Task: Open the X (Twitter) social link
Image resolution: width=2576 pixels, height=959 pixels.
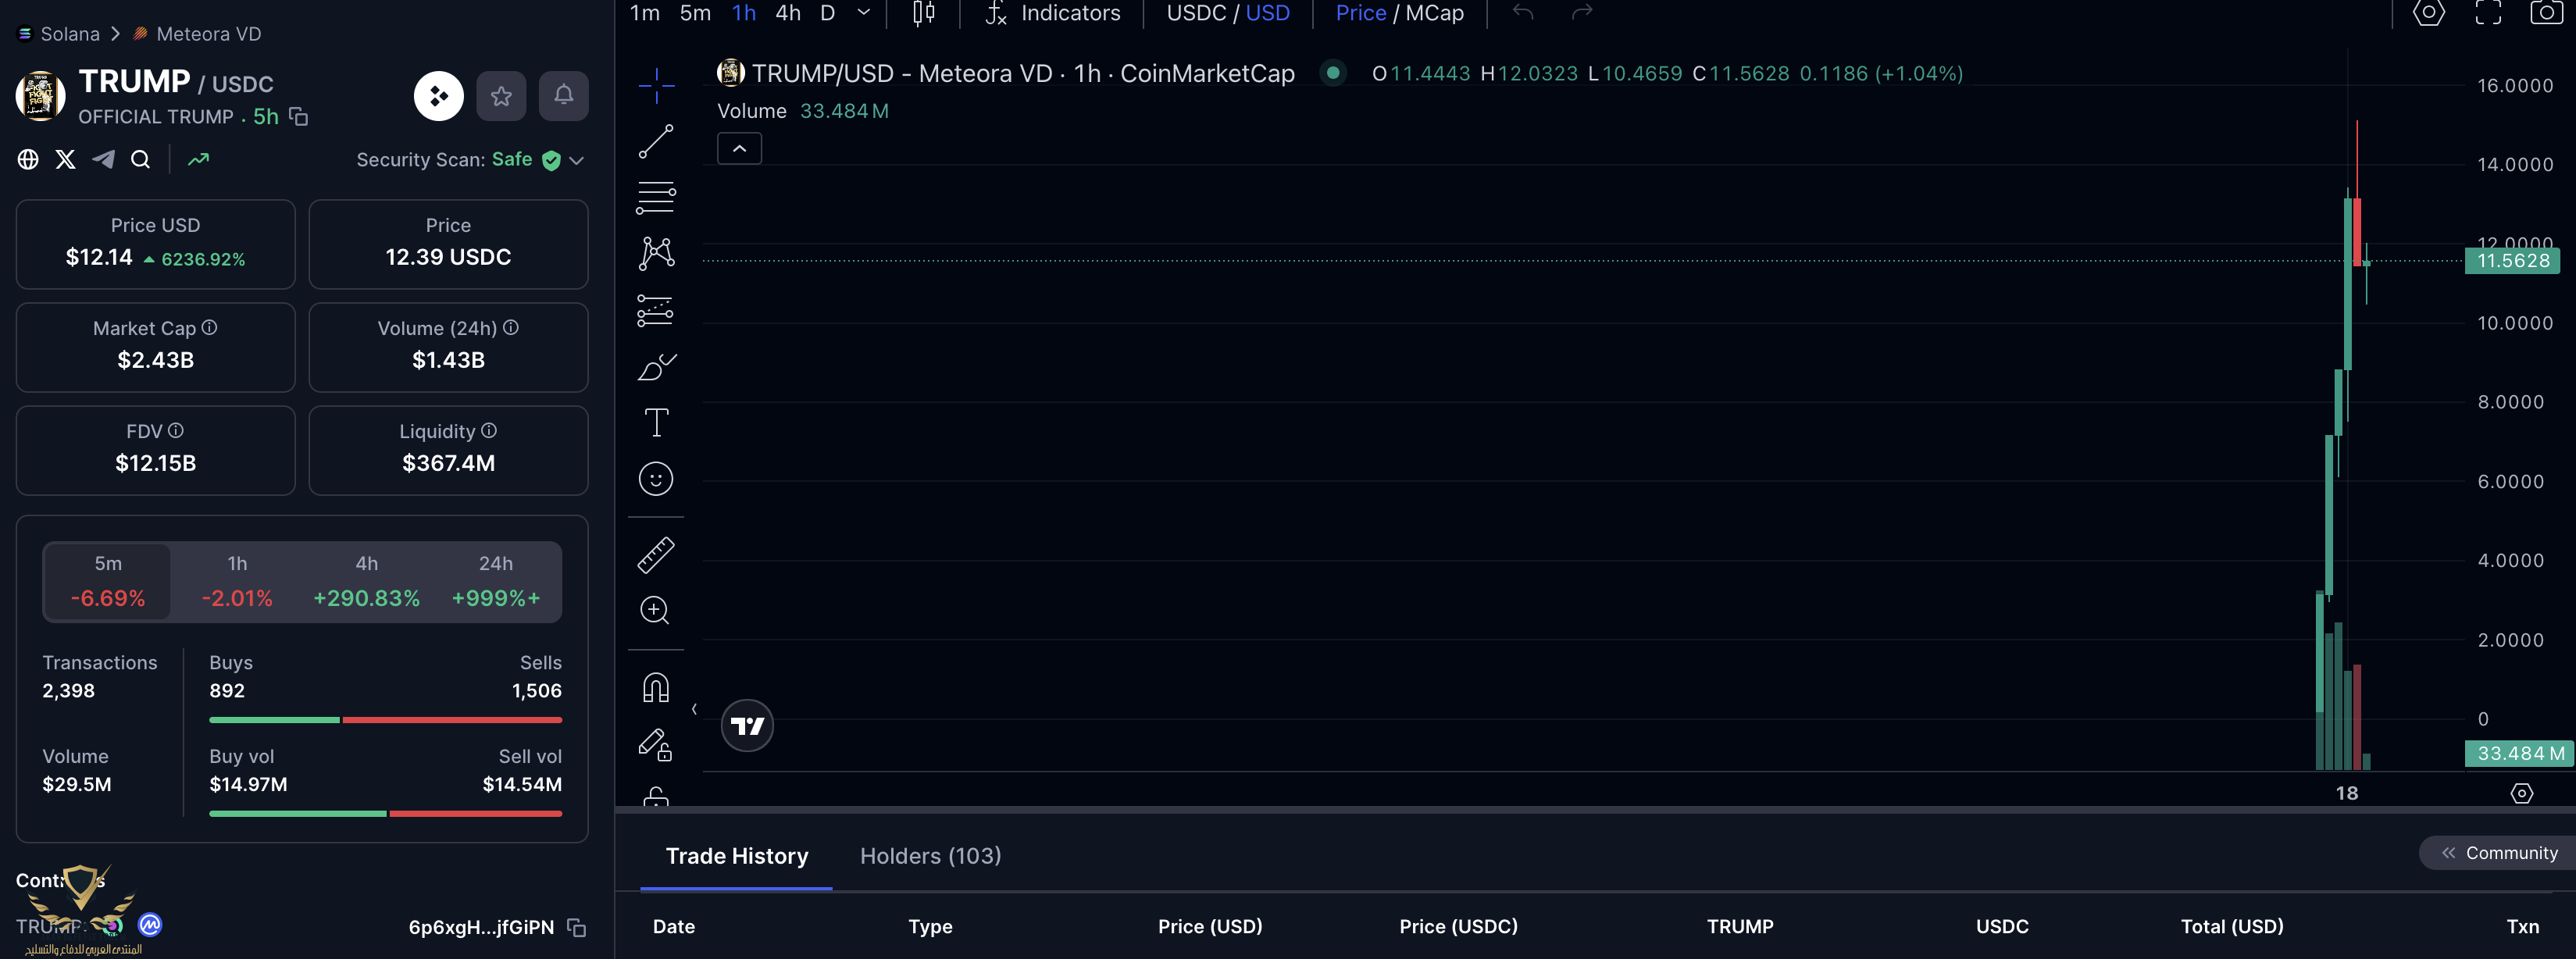Action: (66, 159)
